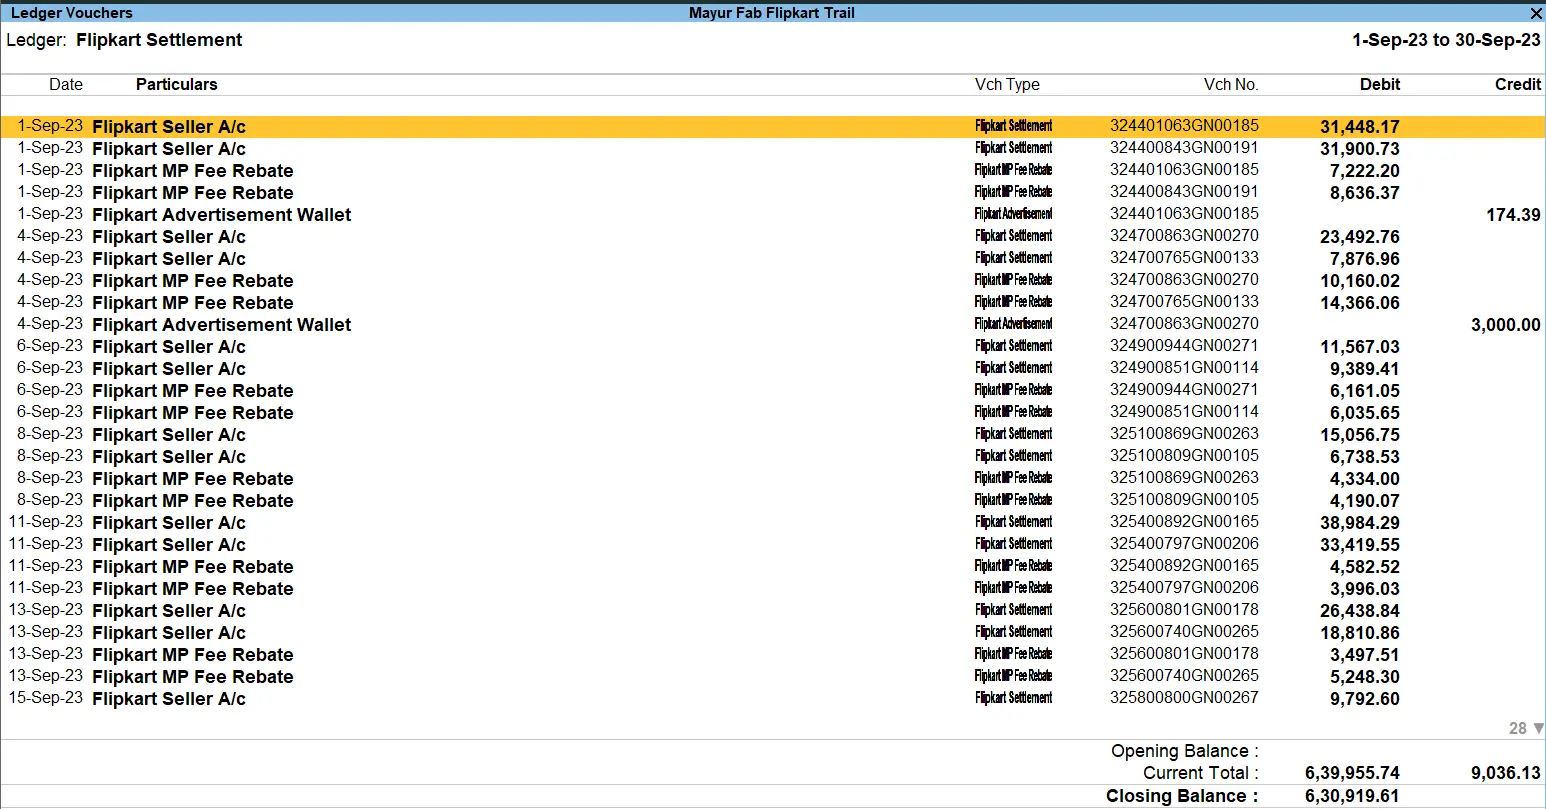Screen dimensions: 1546x809
Task: Open the 11-Sep-23 Seller A/c entry of 38,984.29
Action: 168,523
